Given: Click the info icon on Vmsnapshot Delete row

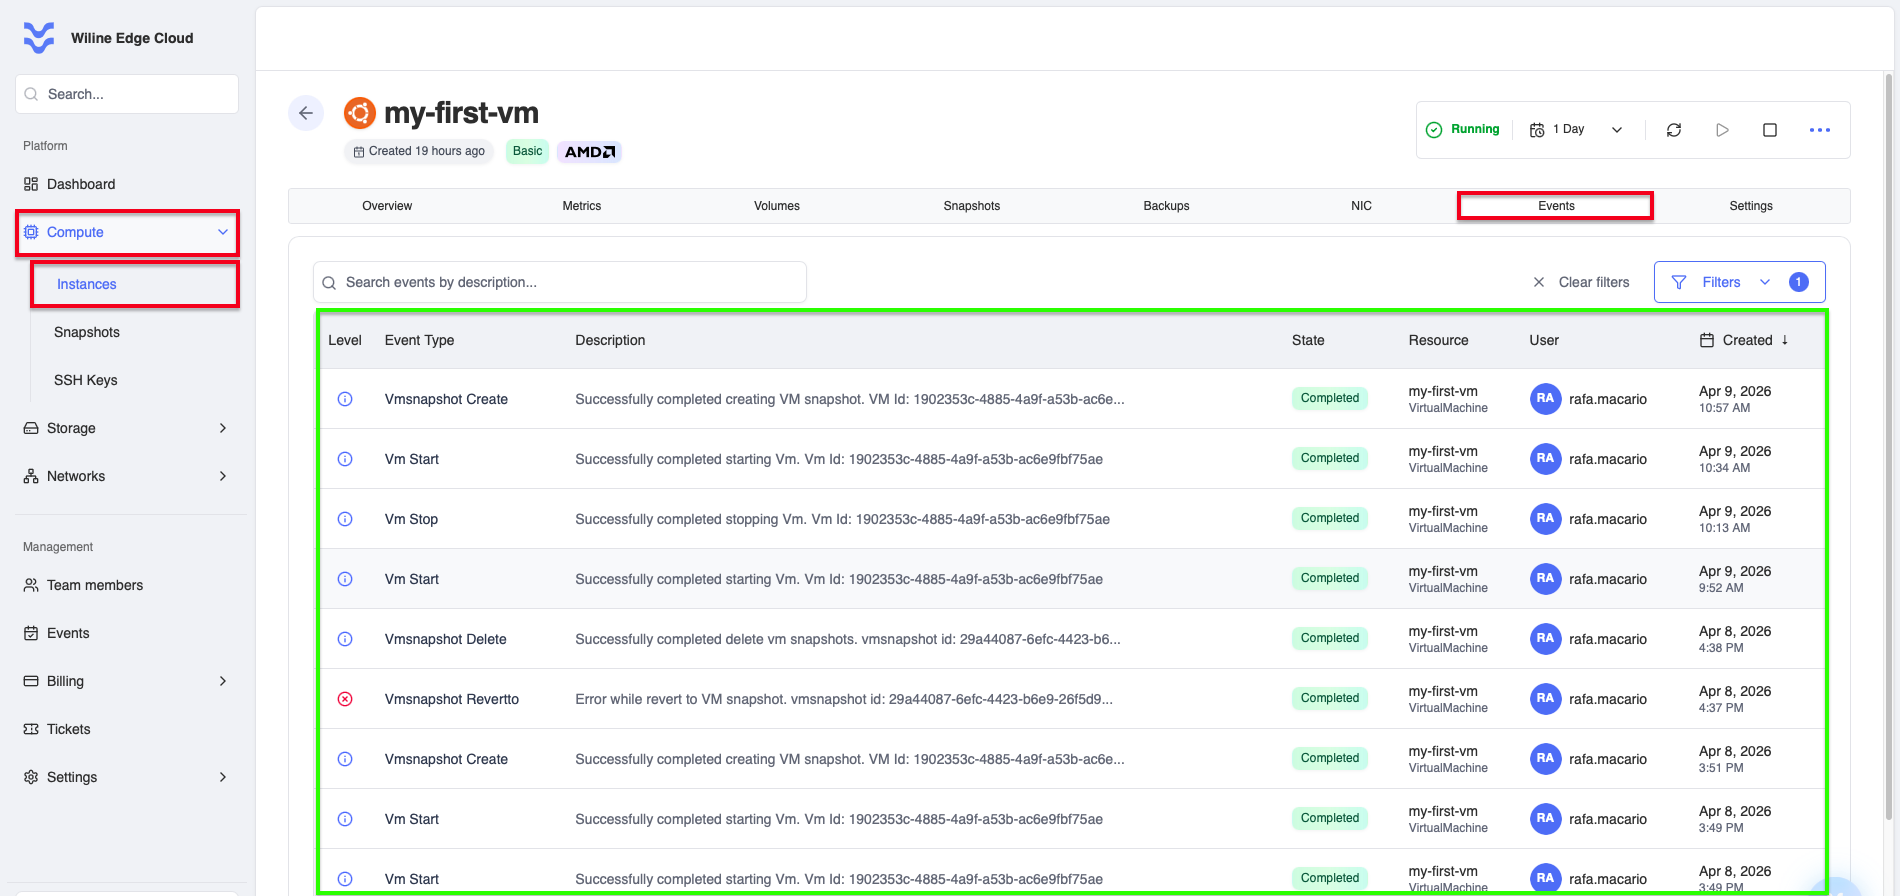Looking at the screenshot, I should [345, 639].
